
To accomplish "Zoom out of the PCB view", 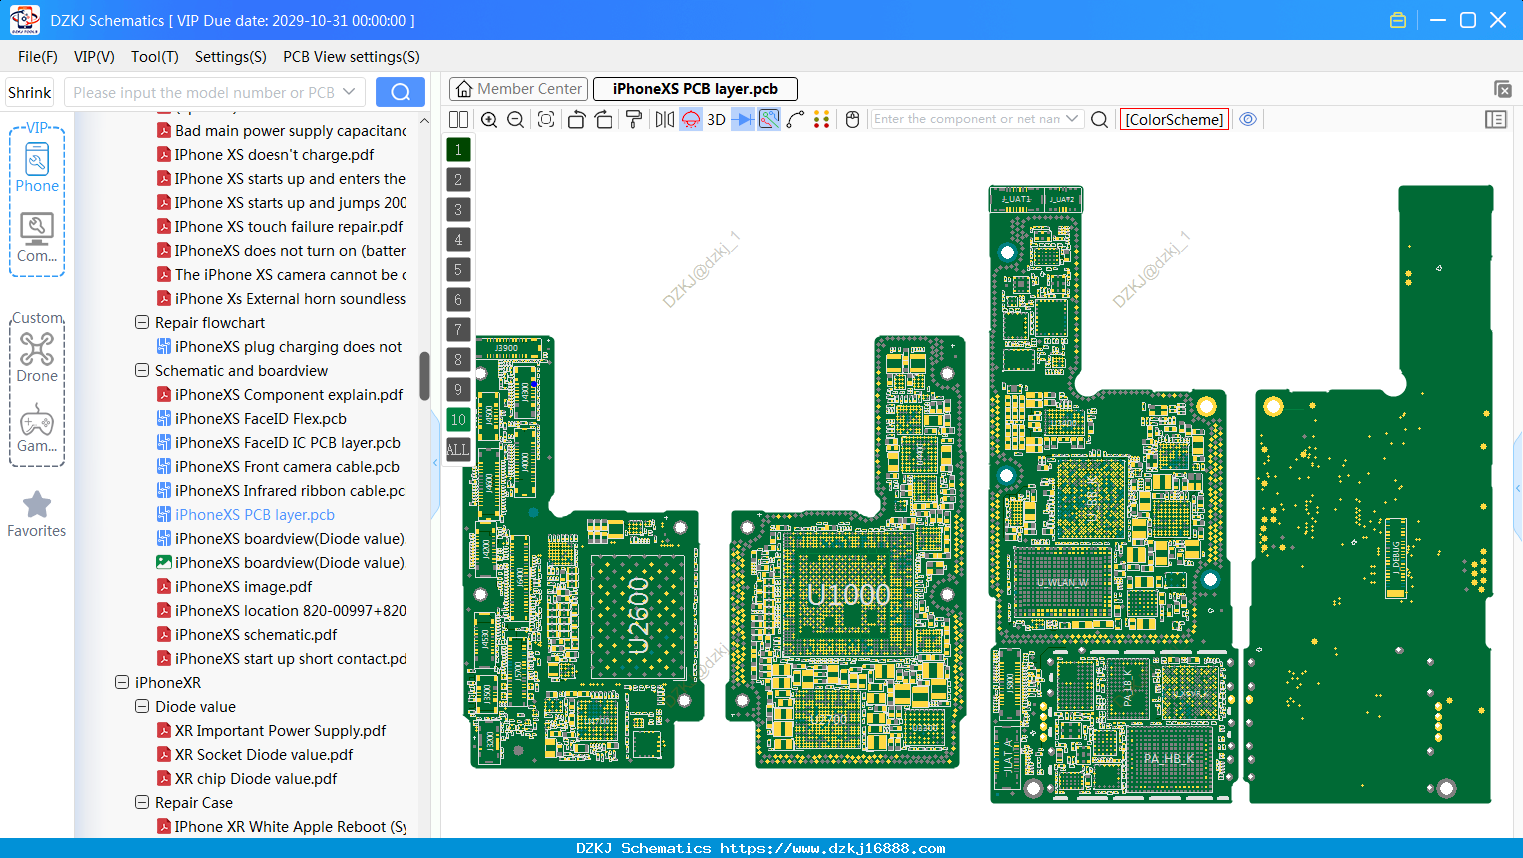I will click(x=516, y=119).
